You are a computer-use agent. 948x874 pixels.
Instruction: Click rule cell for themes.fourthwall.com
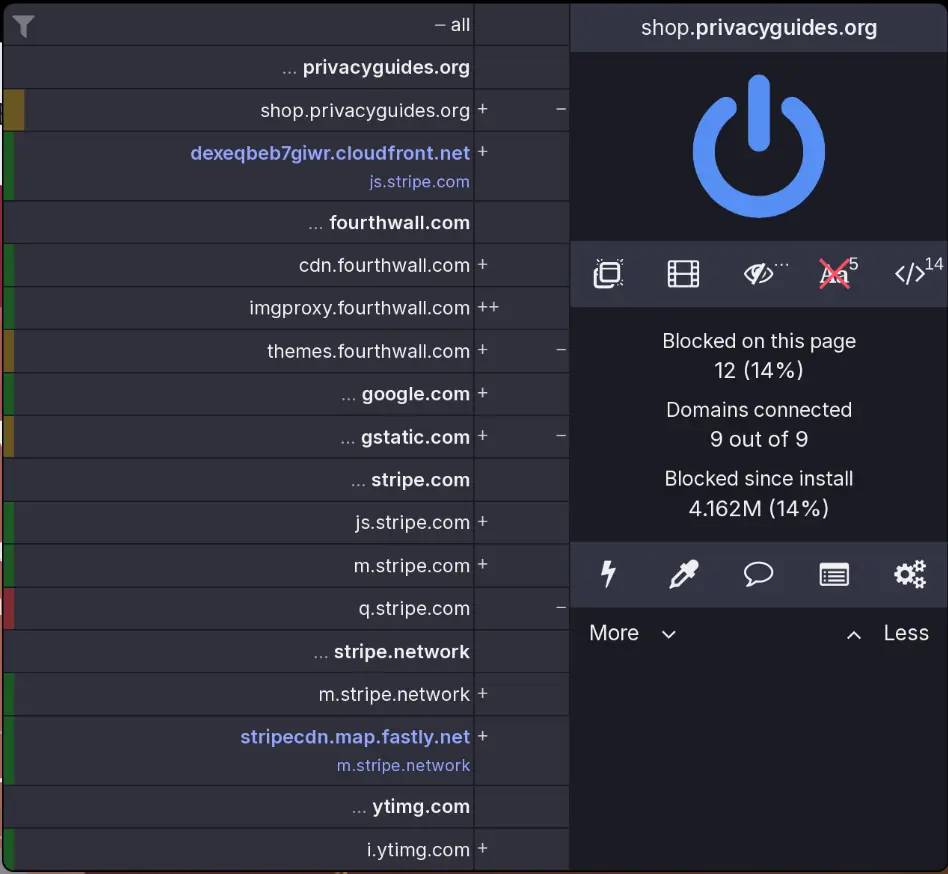coord(522,351)
